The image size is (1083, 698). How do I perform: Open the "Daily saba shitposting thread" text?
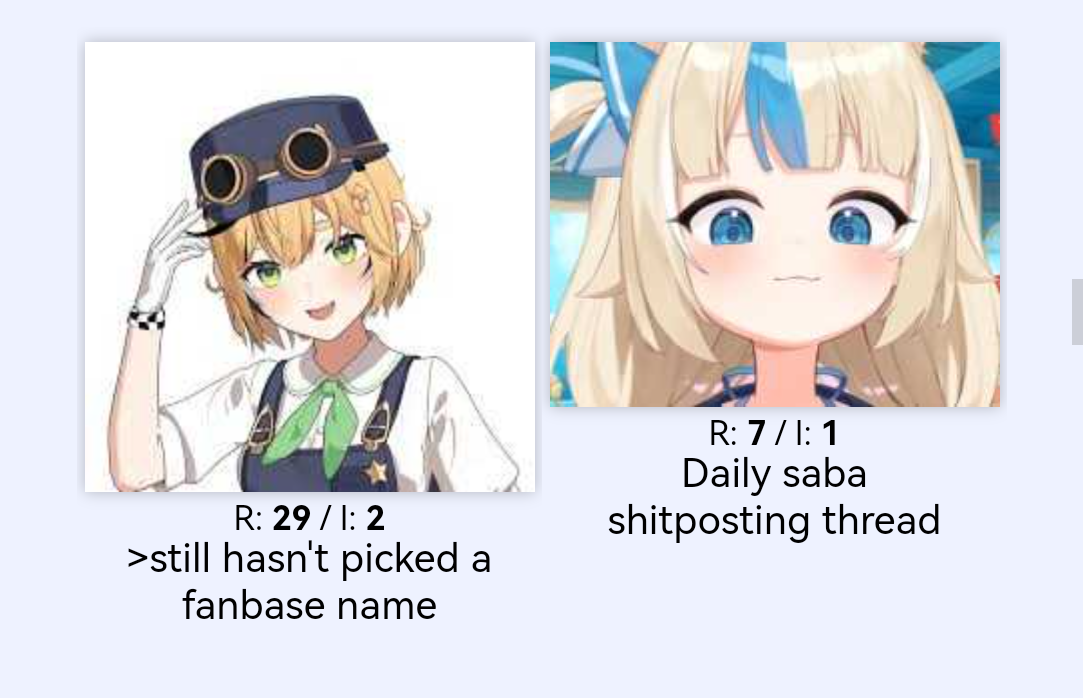tap(774, 497)
